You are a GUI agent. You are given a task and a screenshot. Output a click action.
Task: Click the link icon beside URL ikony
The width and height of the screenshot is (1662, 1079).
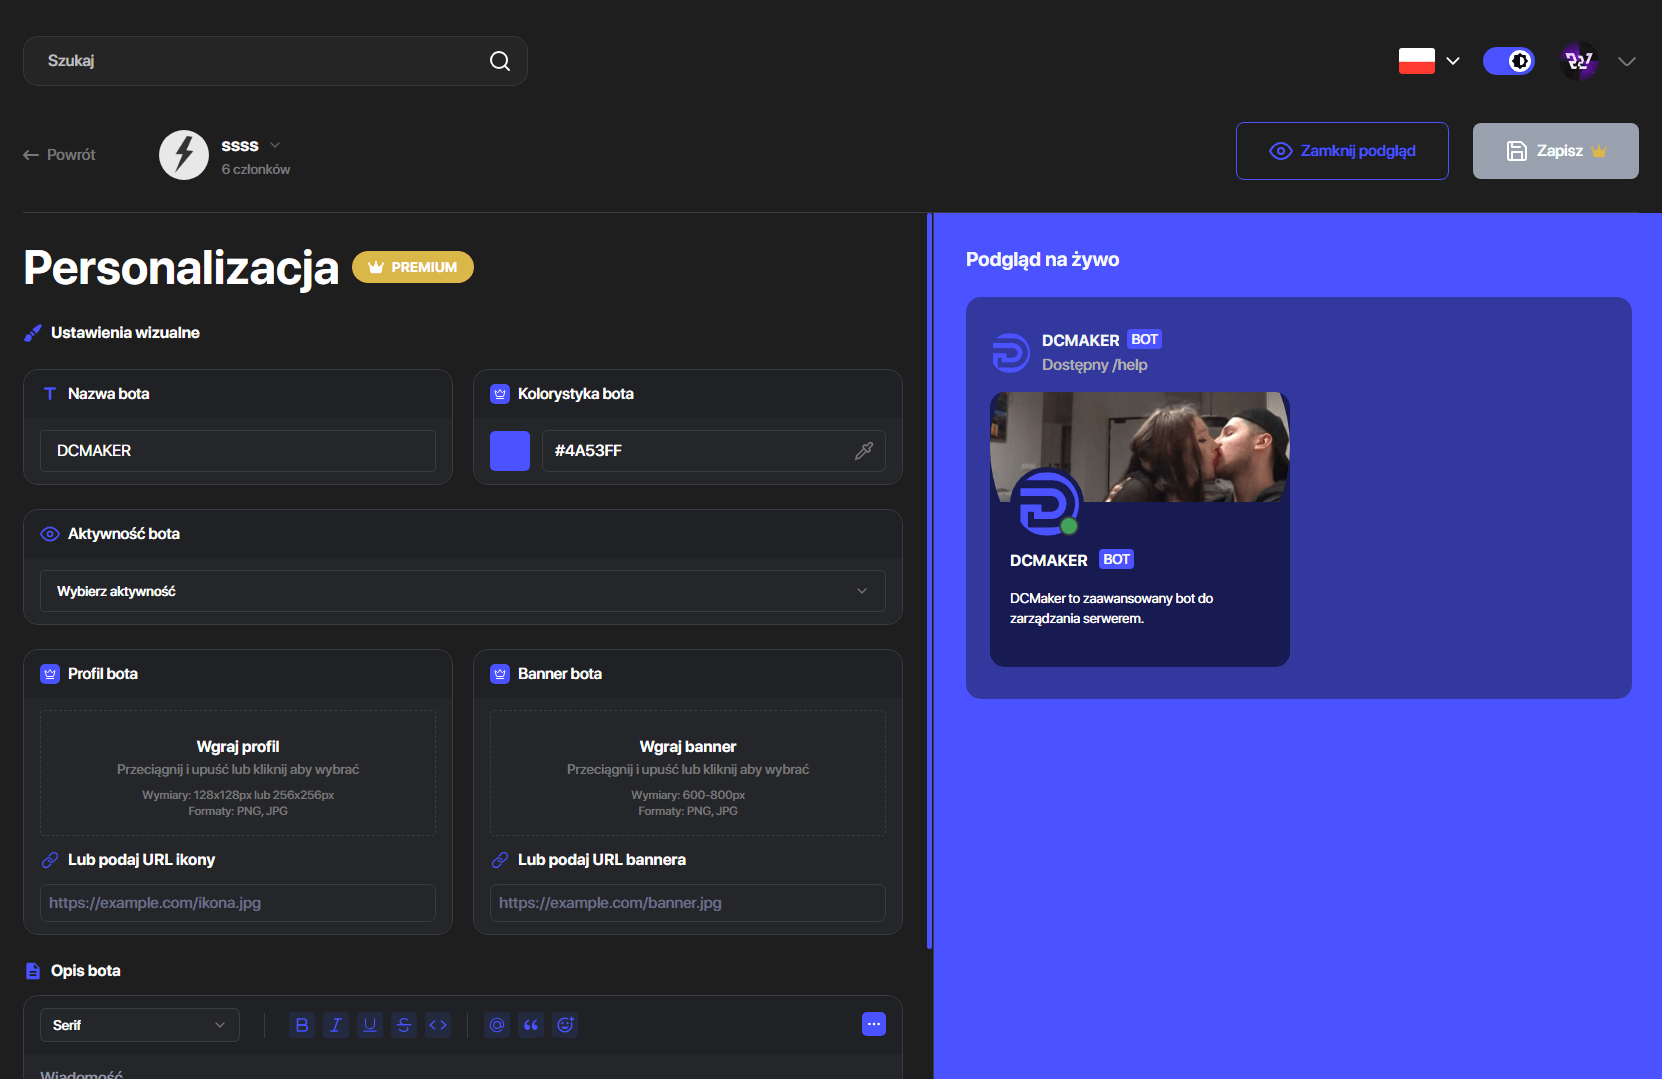tap(50, 860)
